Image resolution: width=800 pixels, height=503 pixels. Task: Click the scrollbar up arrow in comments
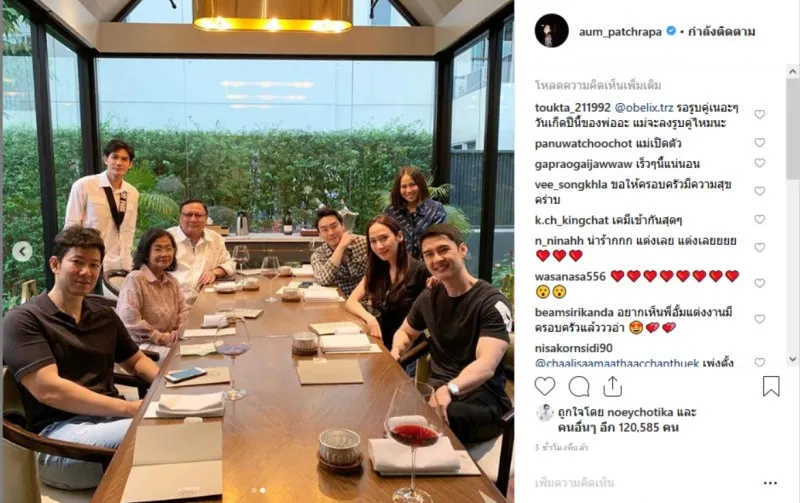(x=792, y=72)
